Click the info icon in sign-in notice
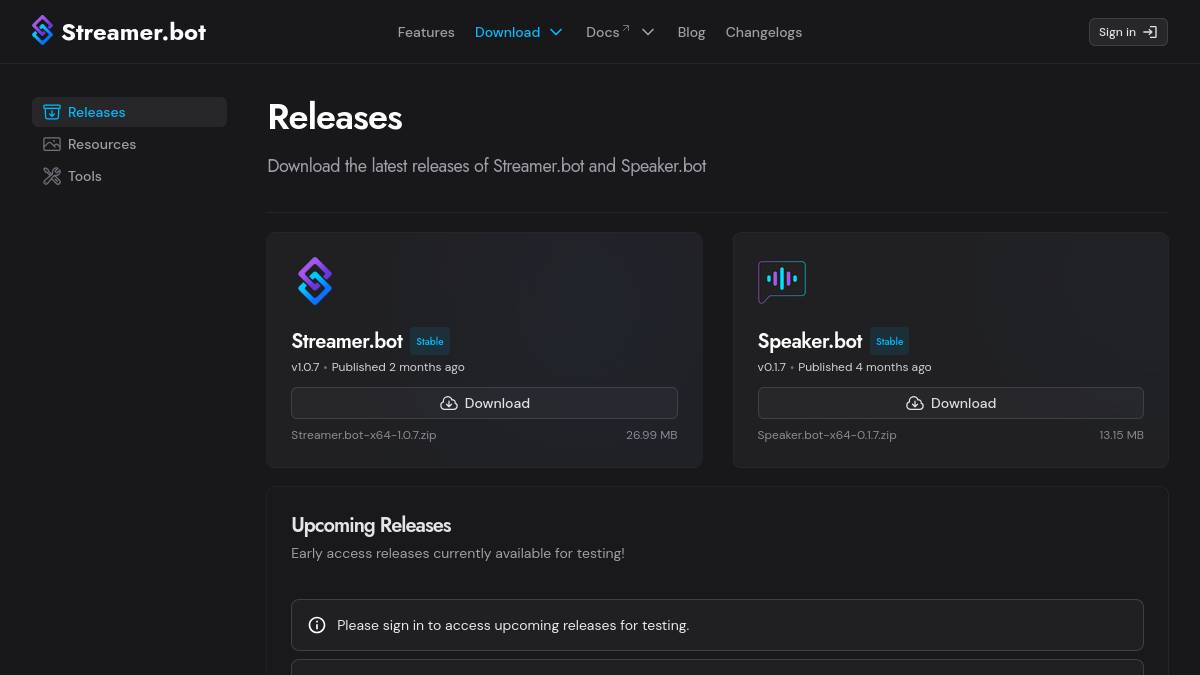1200x675 pixels. click(317, 625)
